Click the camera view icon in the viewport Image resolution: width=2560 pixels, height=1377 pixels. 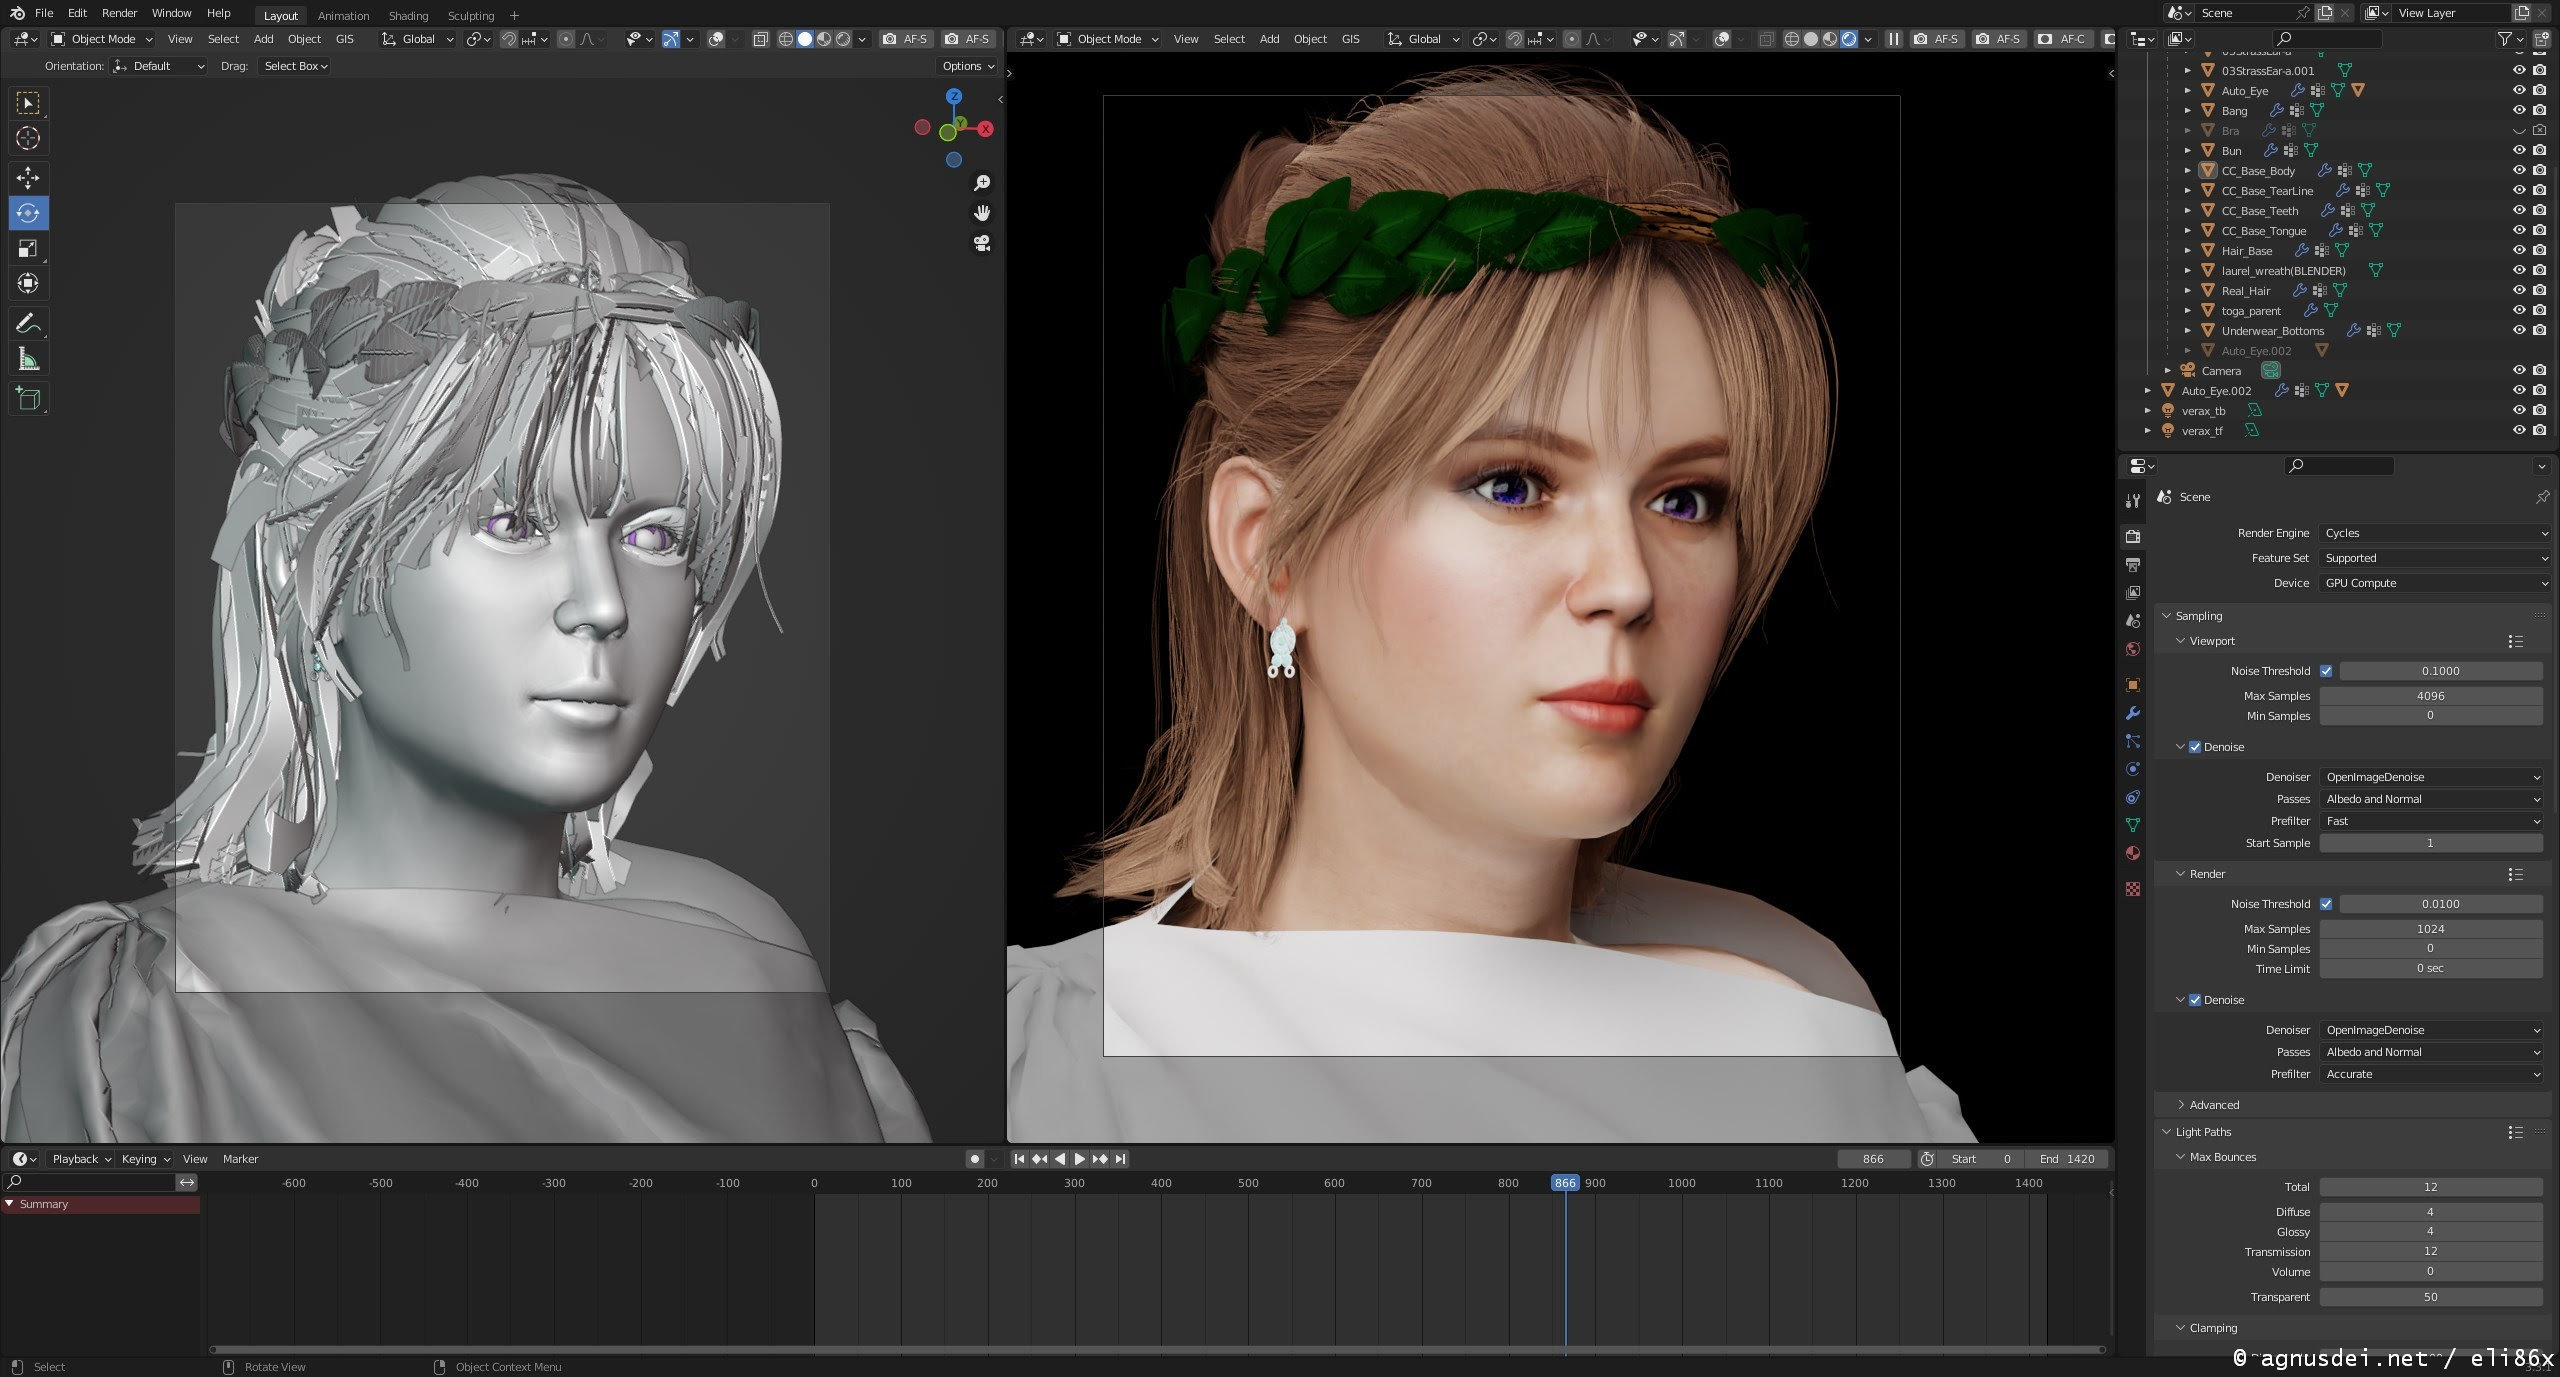[x=982, y=243]
